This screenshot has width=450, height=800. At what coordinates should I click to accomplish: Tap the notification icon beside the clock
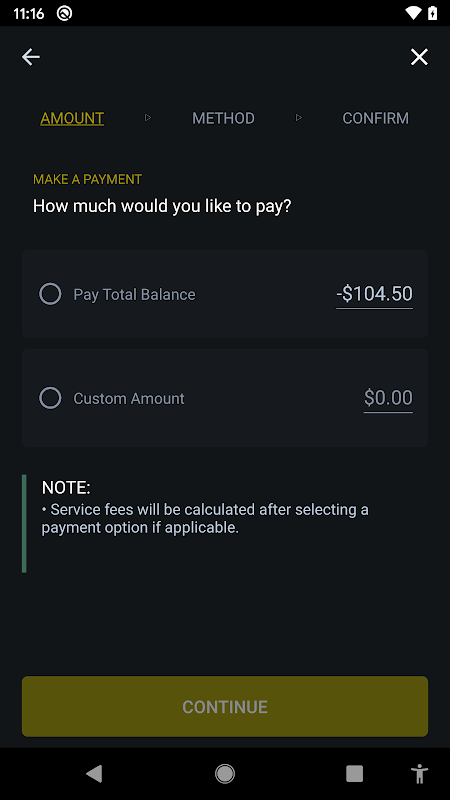[x=65, y=13]
